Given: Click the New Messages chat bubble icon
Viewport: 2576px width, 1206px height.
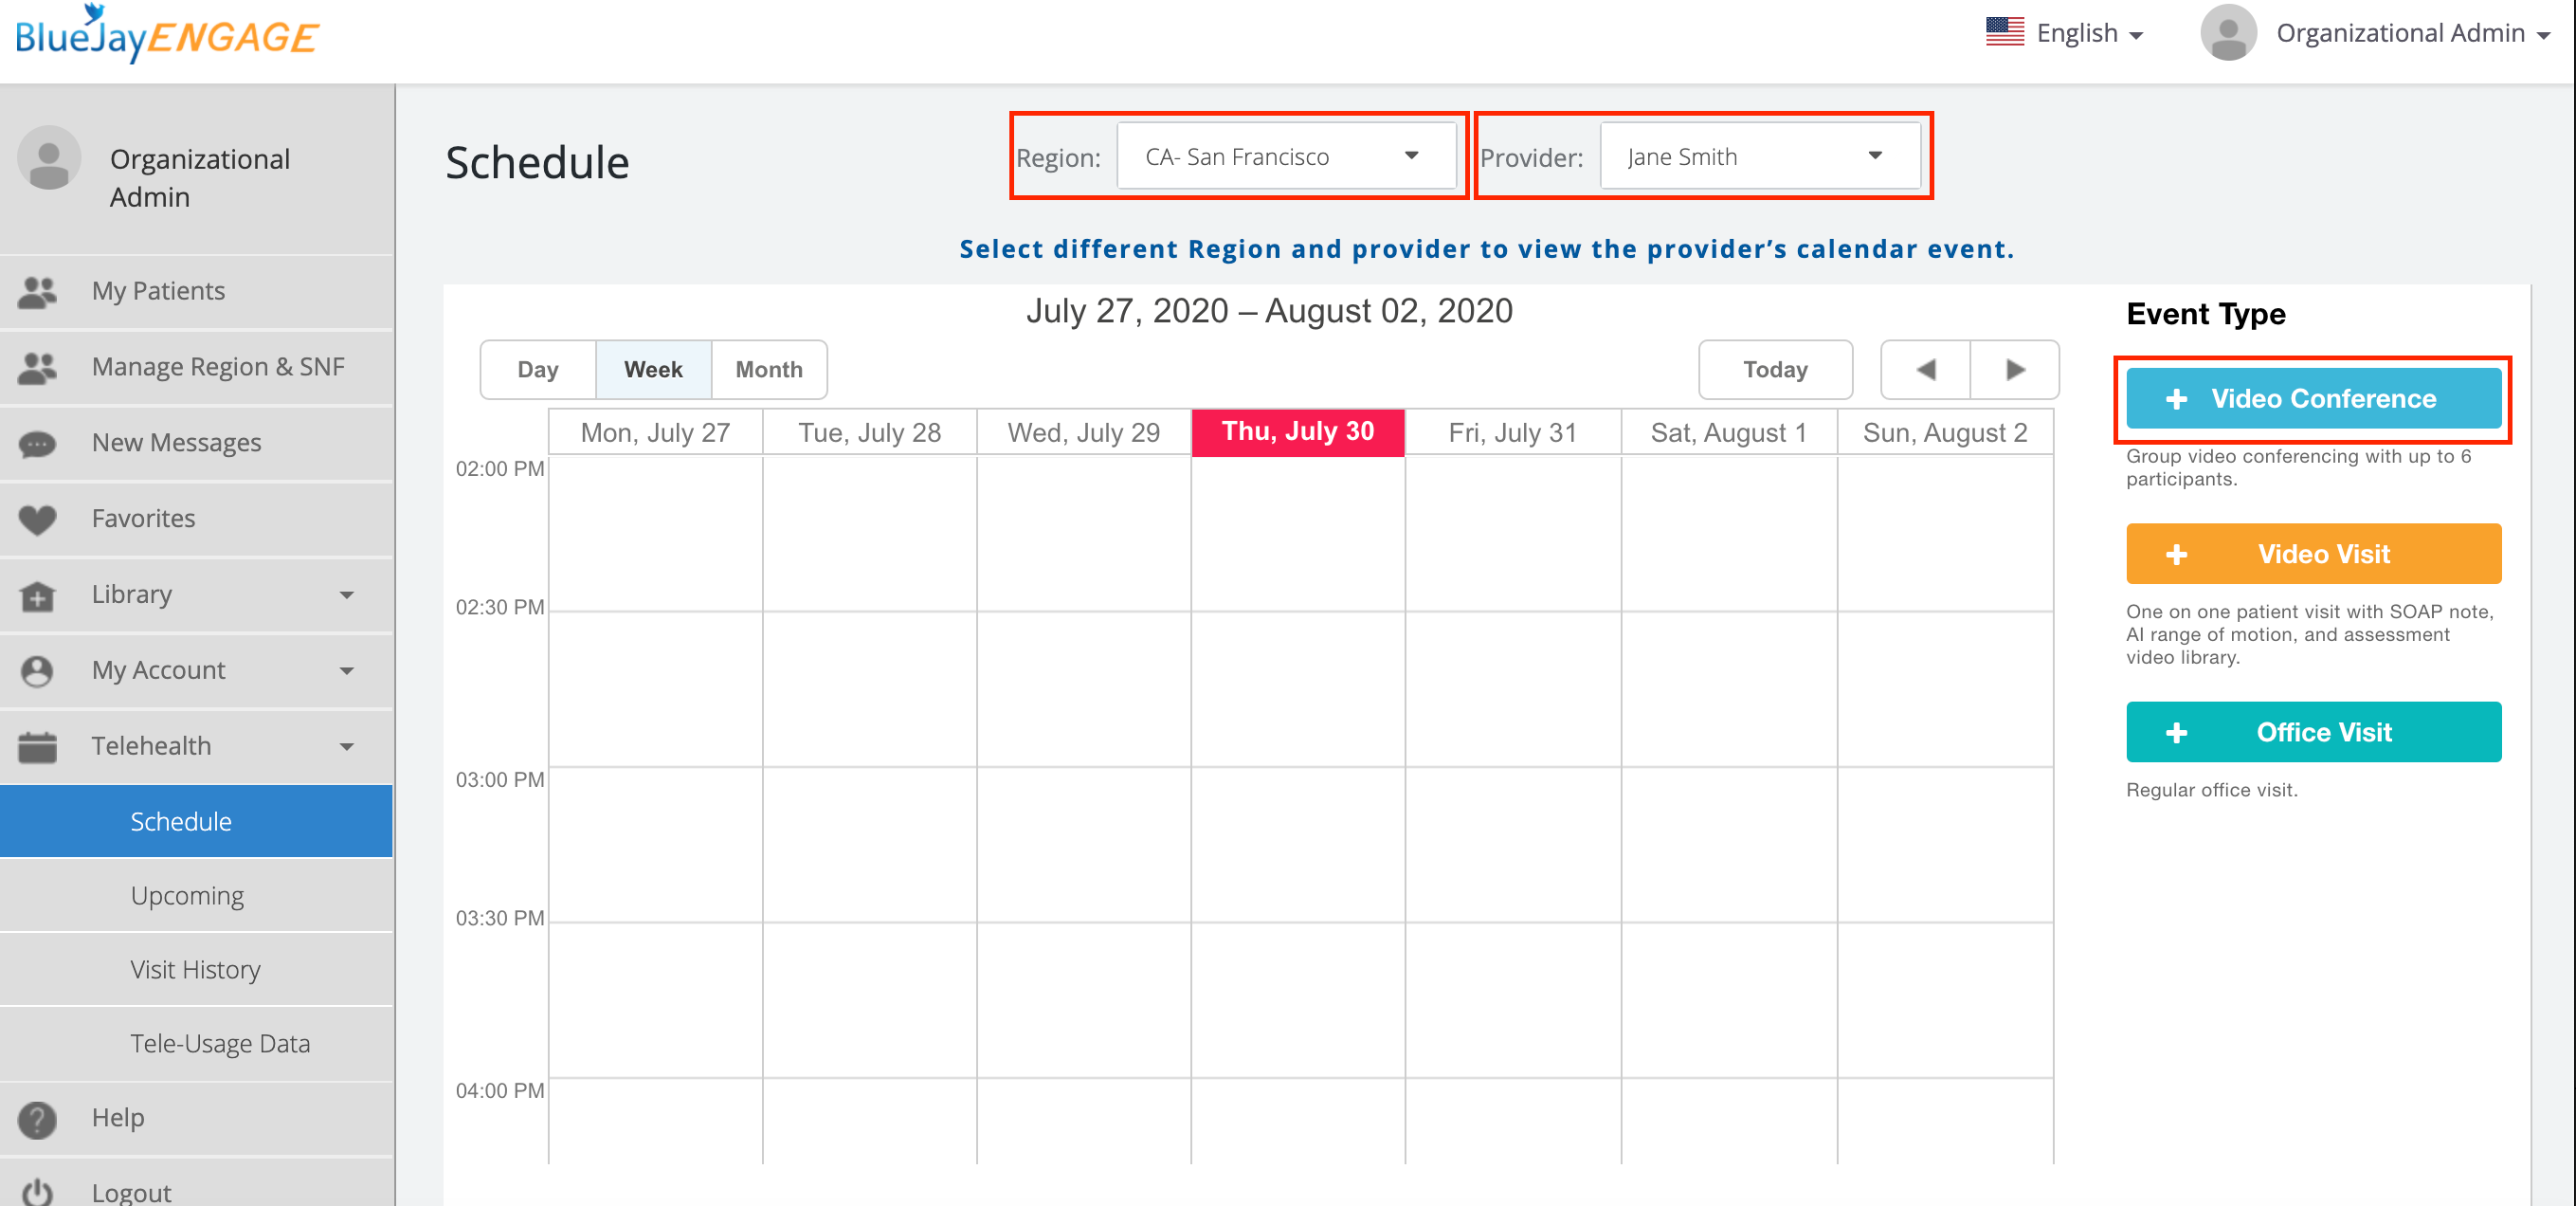Looking at the screenshot, I should (38, 443).
